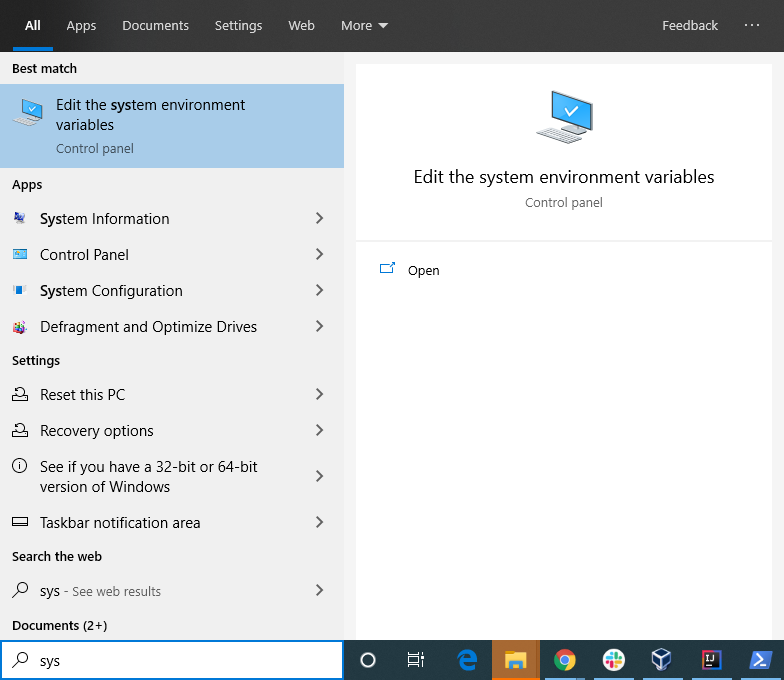Open IntelliJ IDEA from taskbar
This screenshot has height=680, width=784.
pos(712,660)
